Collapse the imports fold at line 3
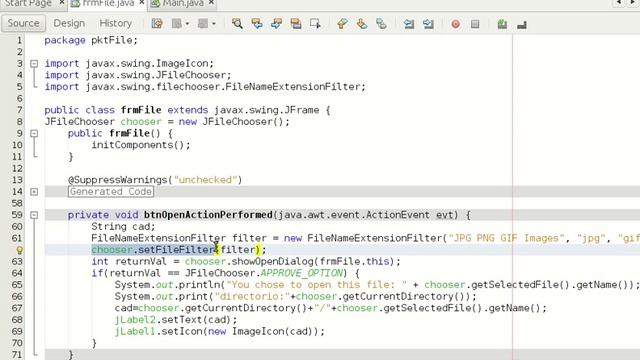 34,64
